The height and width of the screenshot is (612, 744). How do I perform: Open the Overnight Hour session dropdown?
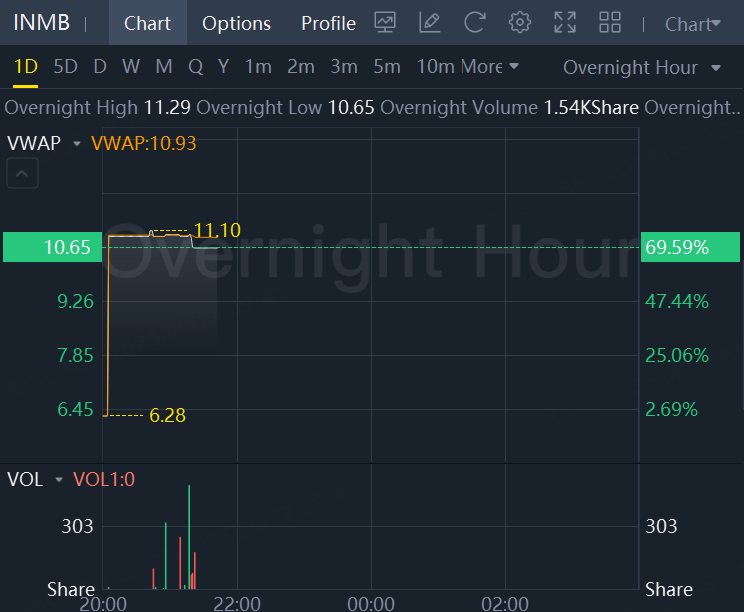641,67
